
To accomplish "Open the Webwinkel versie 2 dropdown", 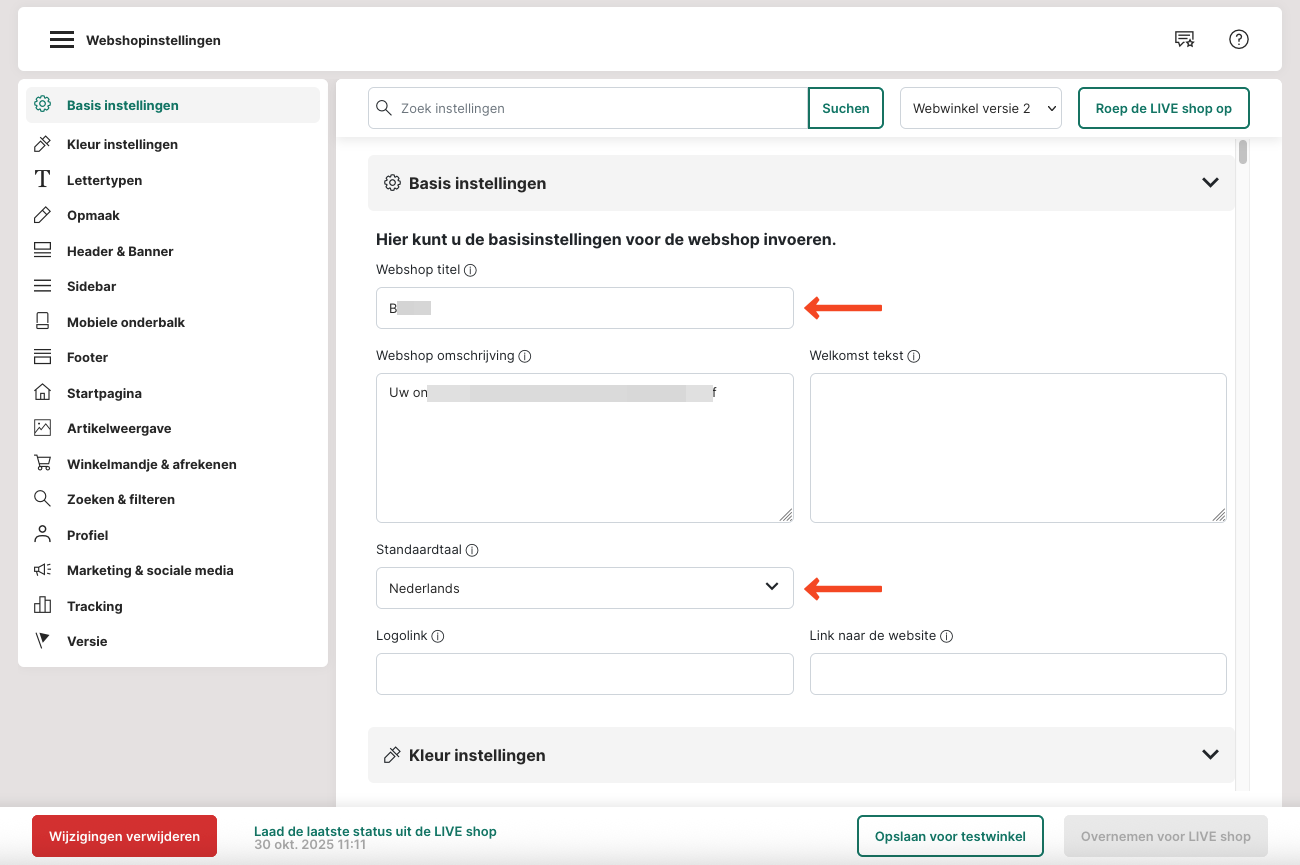I will (x=980, y=108).
